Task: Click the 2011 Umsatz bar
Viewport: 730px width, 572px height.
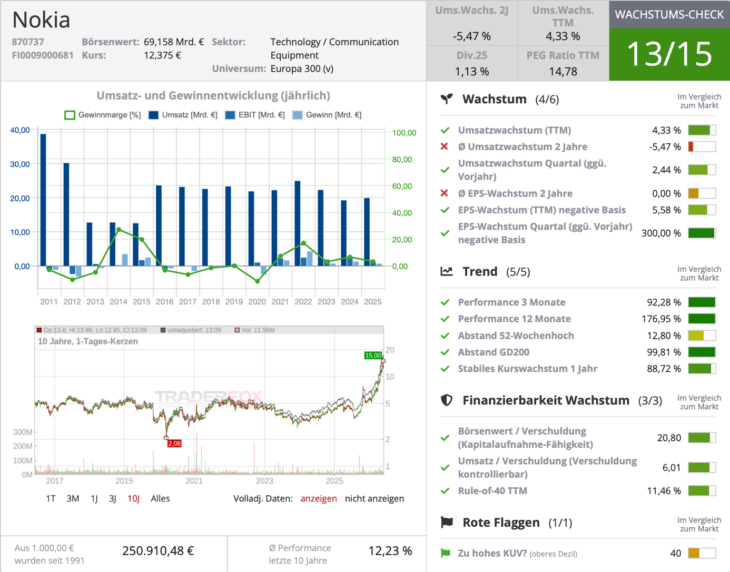Action: [x=43, y=200]
